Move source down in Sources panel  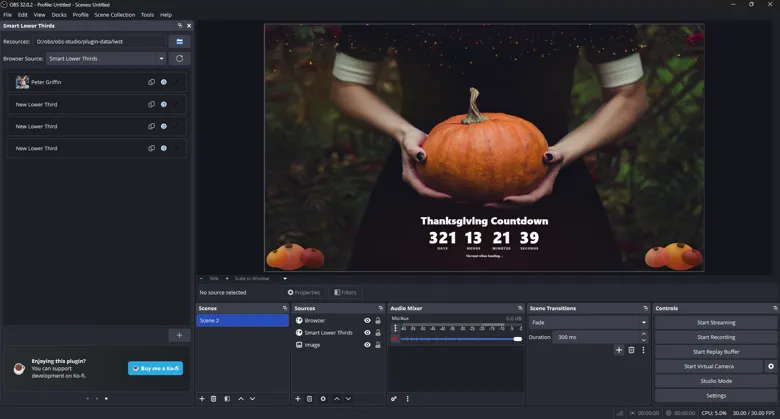pos(348,399)
